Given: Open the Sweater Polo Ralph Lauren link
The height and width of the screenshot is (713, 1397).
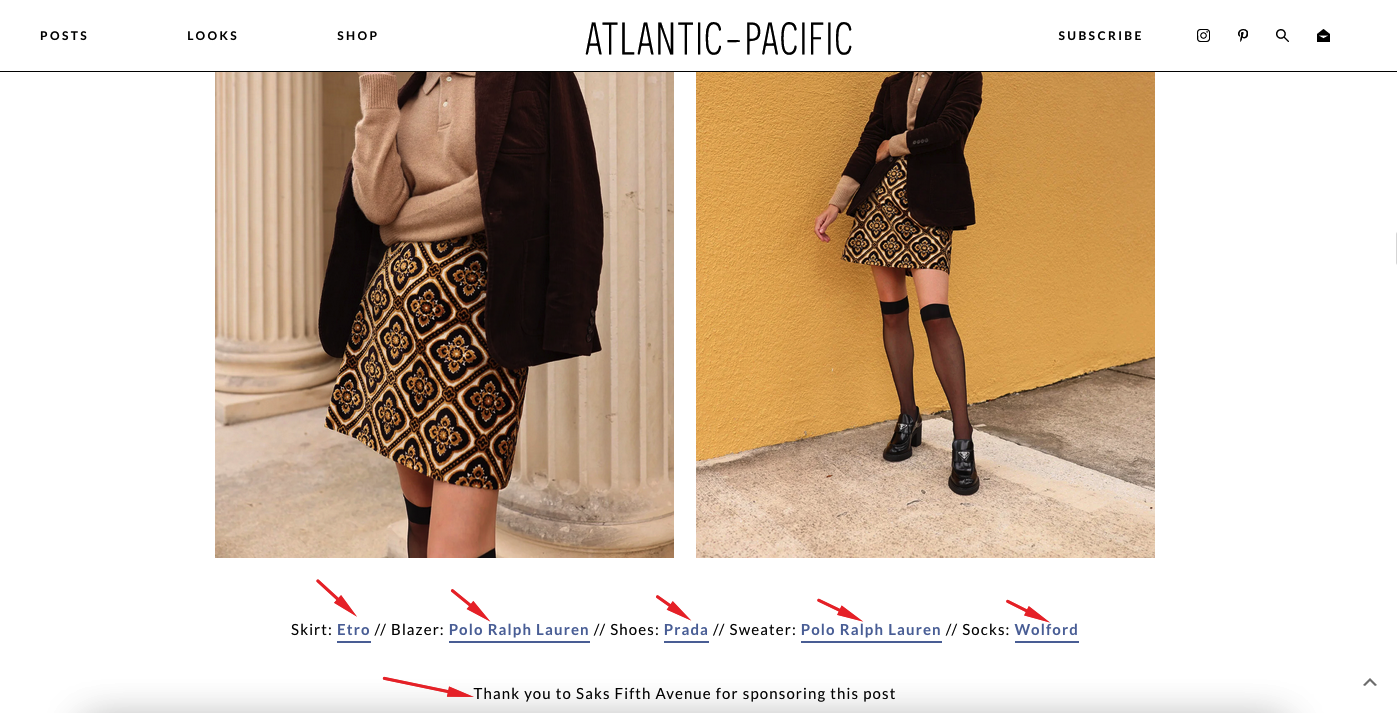Looking at the screenshot, I should click(x=871, y=630).
